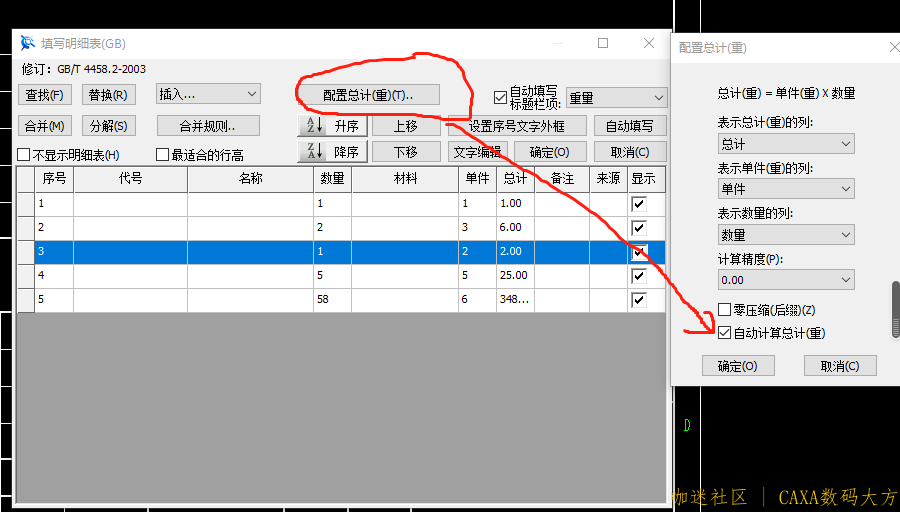Open the 计算精度 0.00 dropdown
Viewport: 900px width, 512px height.
[785, 280]
